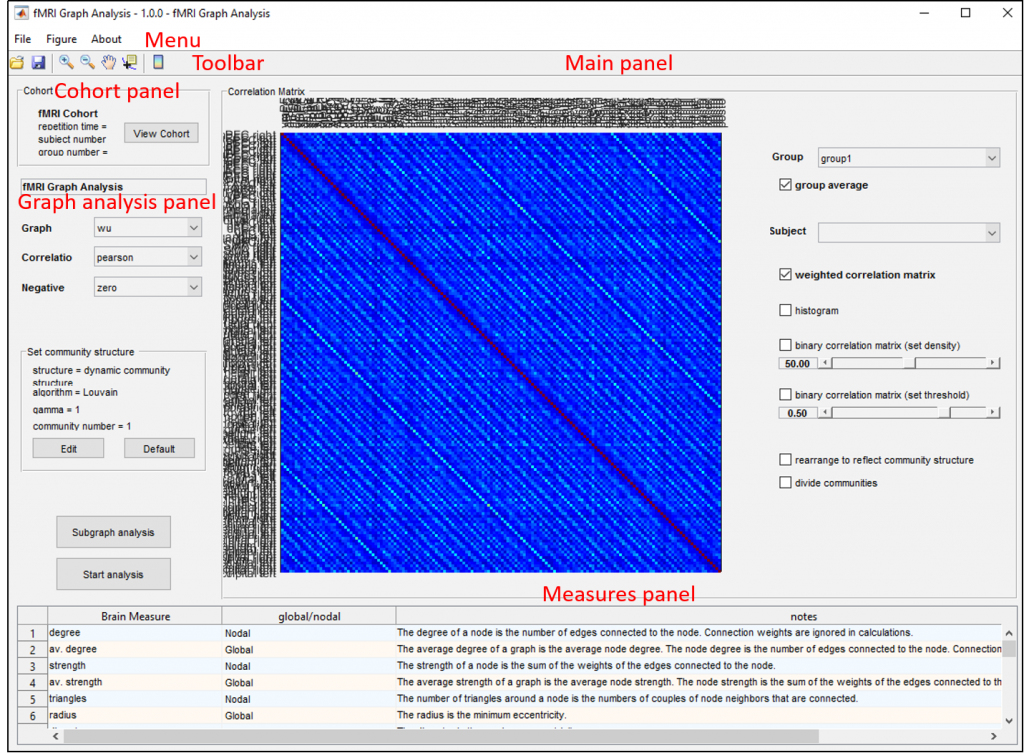This screenshot has width=1024, height=753.
Task: Click the Start analysis button
Action: click(113, 574)
